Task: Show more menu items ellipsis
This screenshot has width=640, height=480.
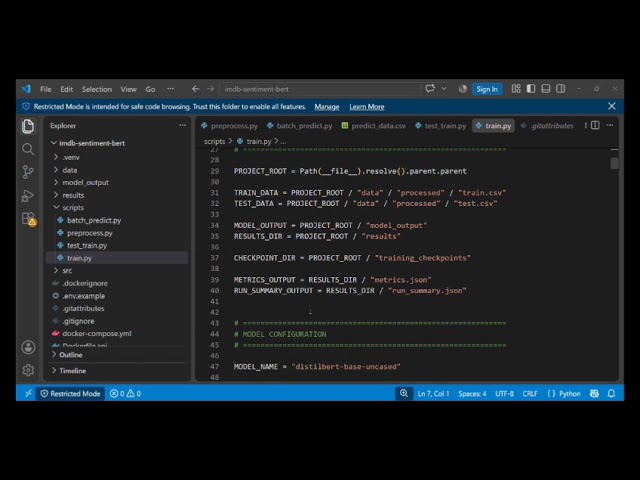Action: pos(171,89)
